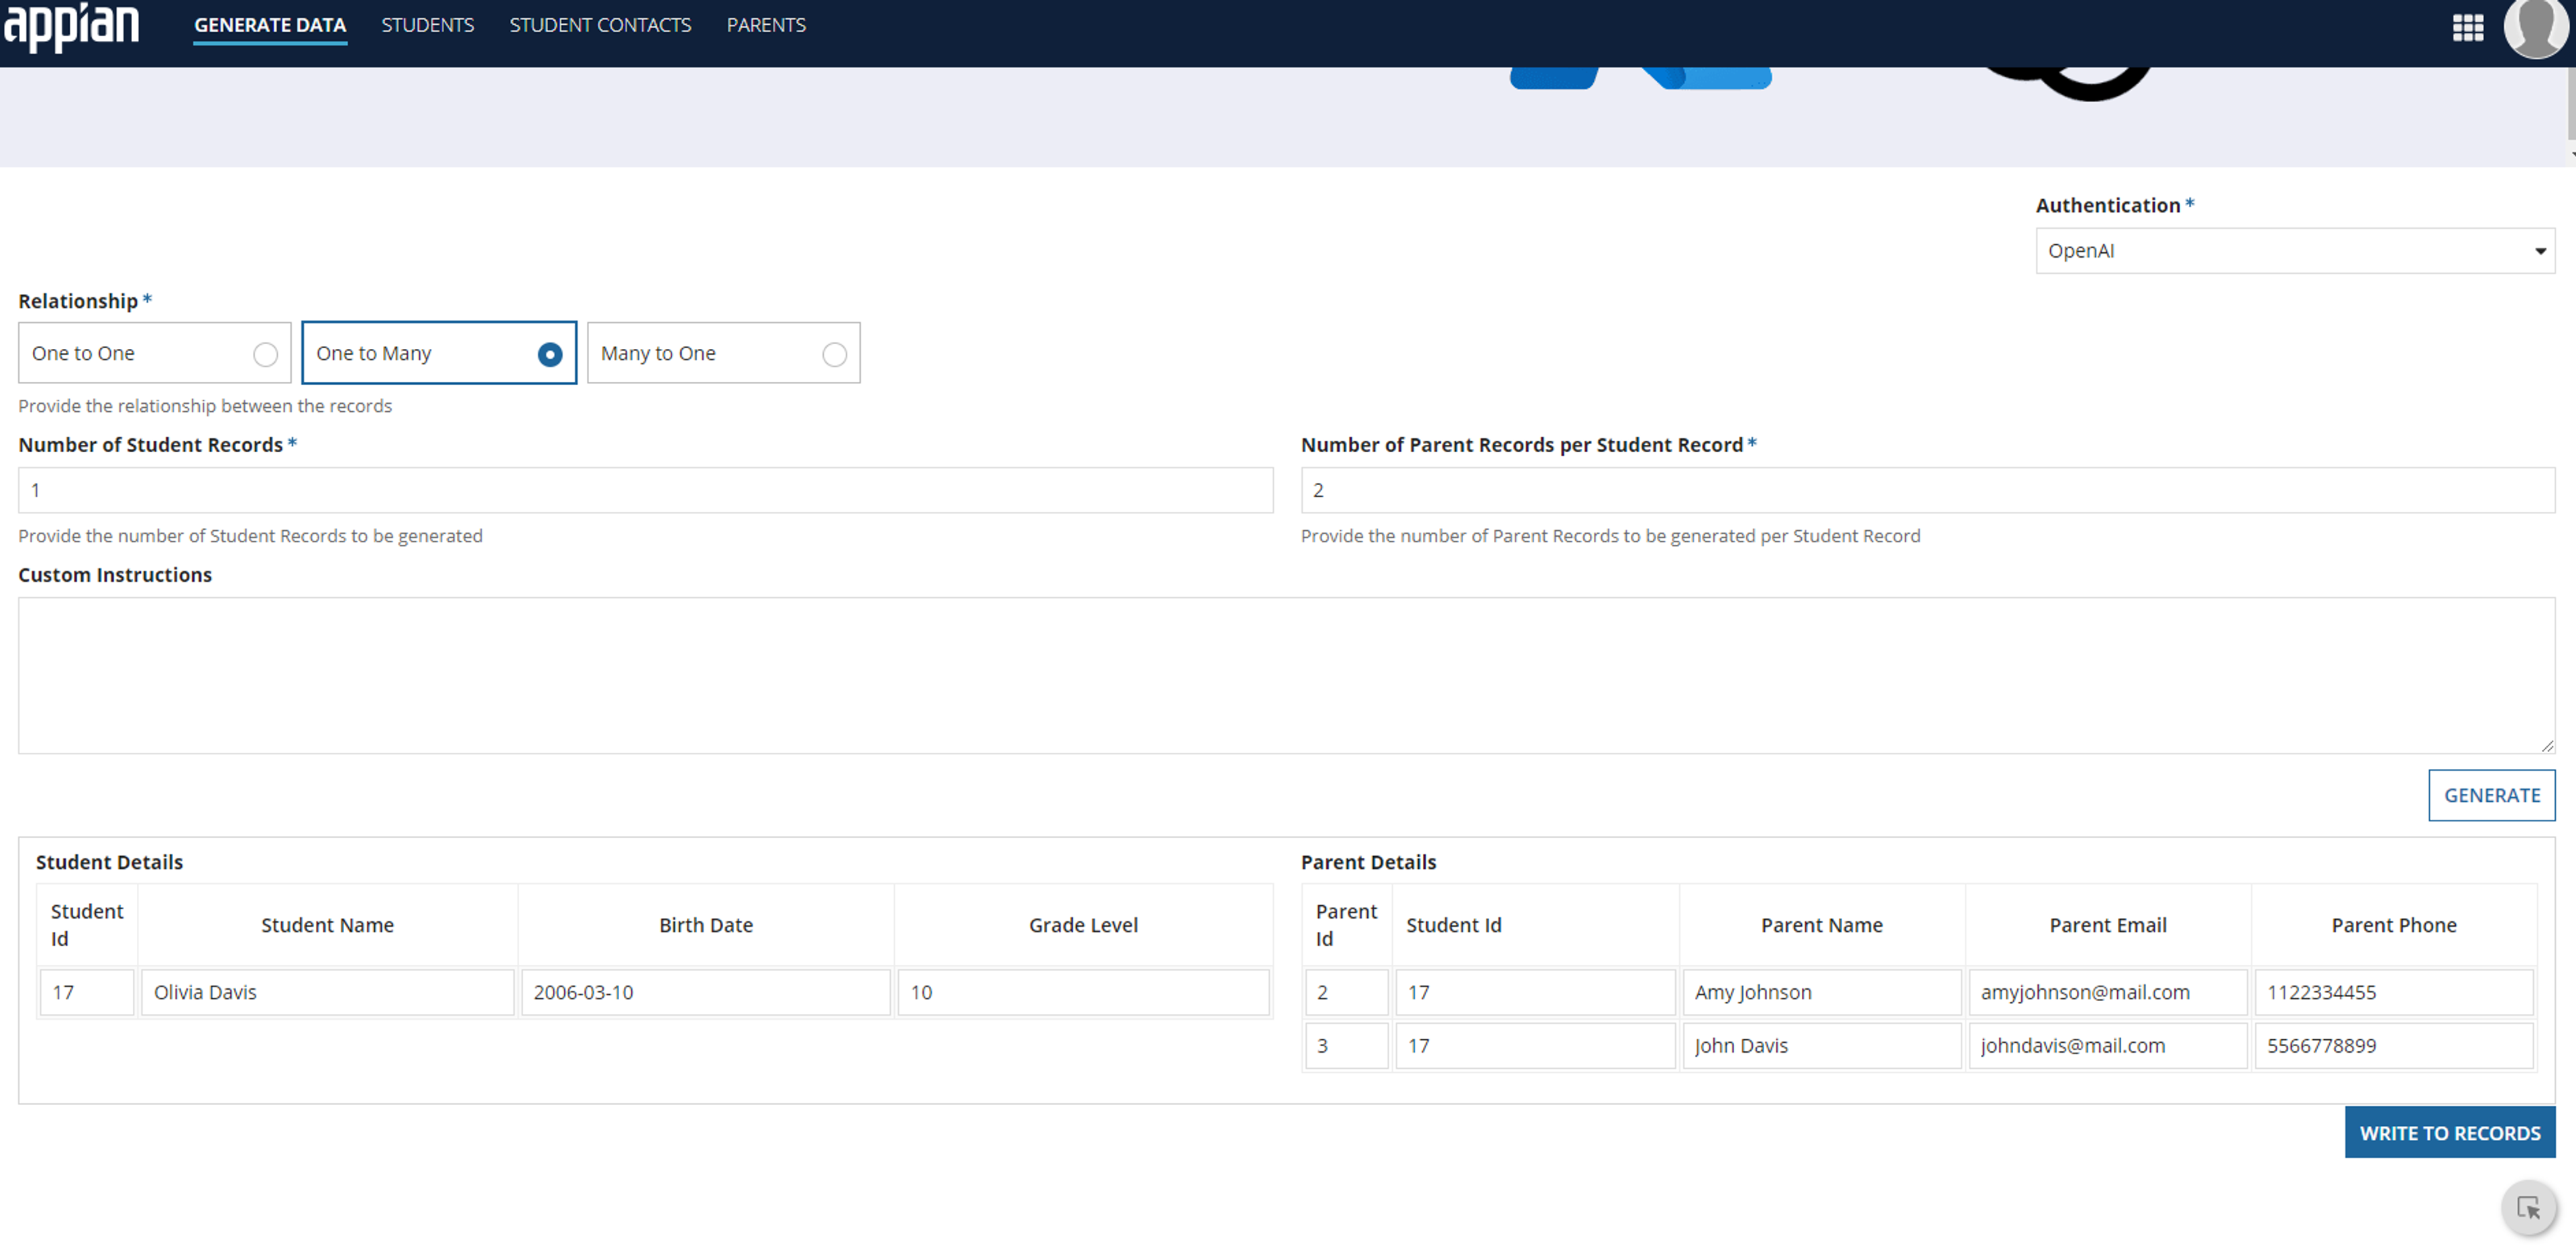Edit the Grade Level 10 field

pos(1083,992)
